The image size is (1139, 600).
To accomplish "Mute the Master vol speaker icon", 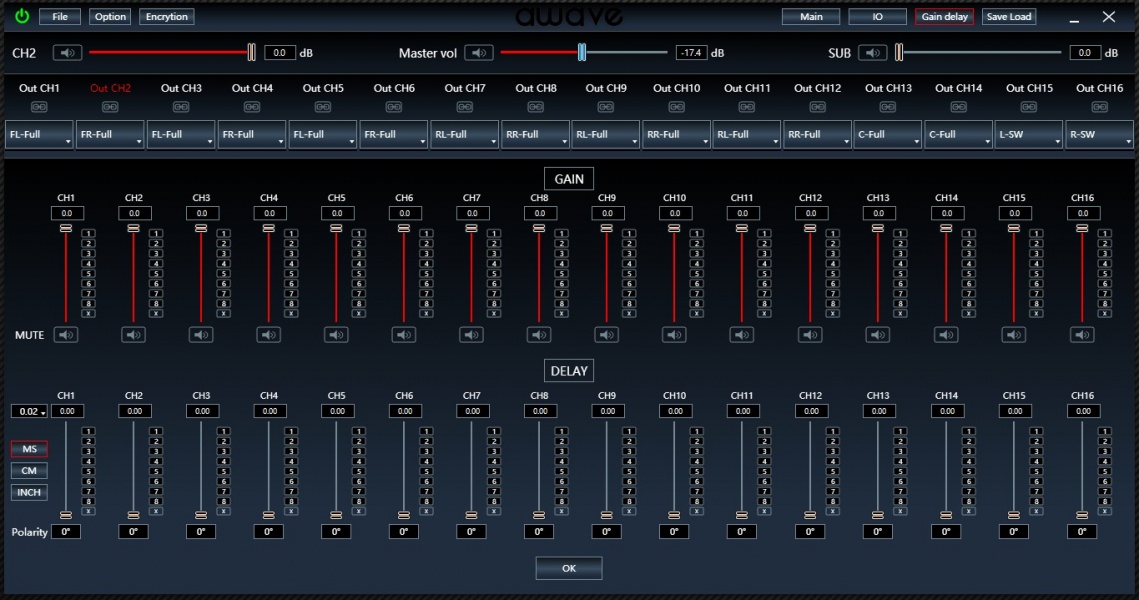I will [x=479, y=52].
